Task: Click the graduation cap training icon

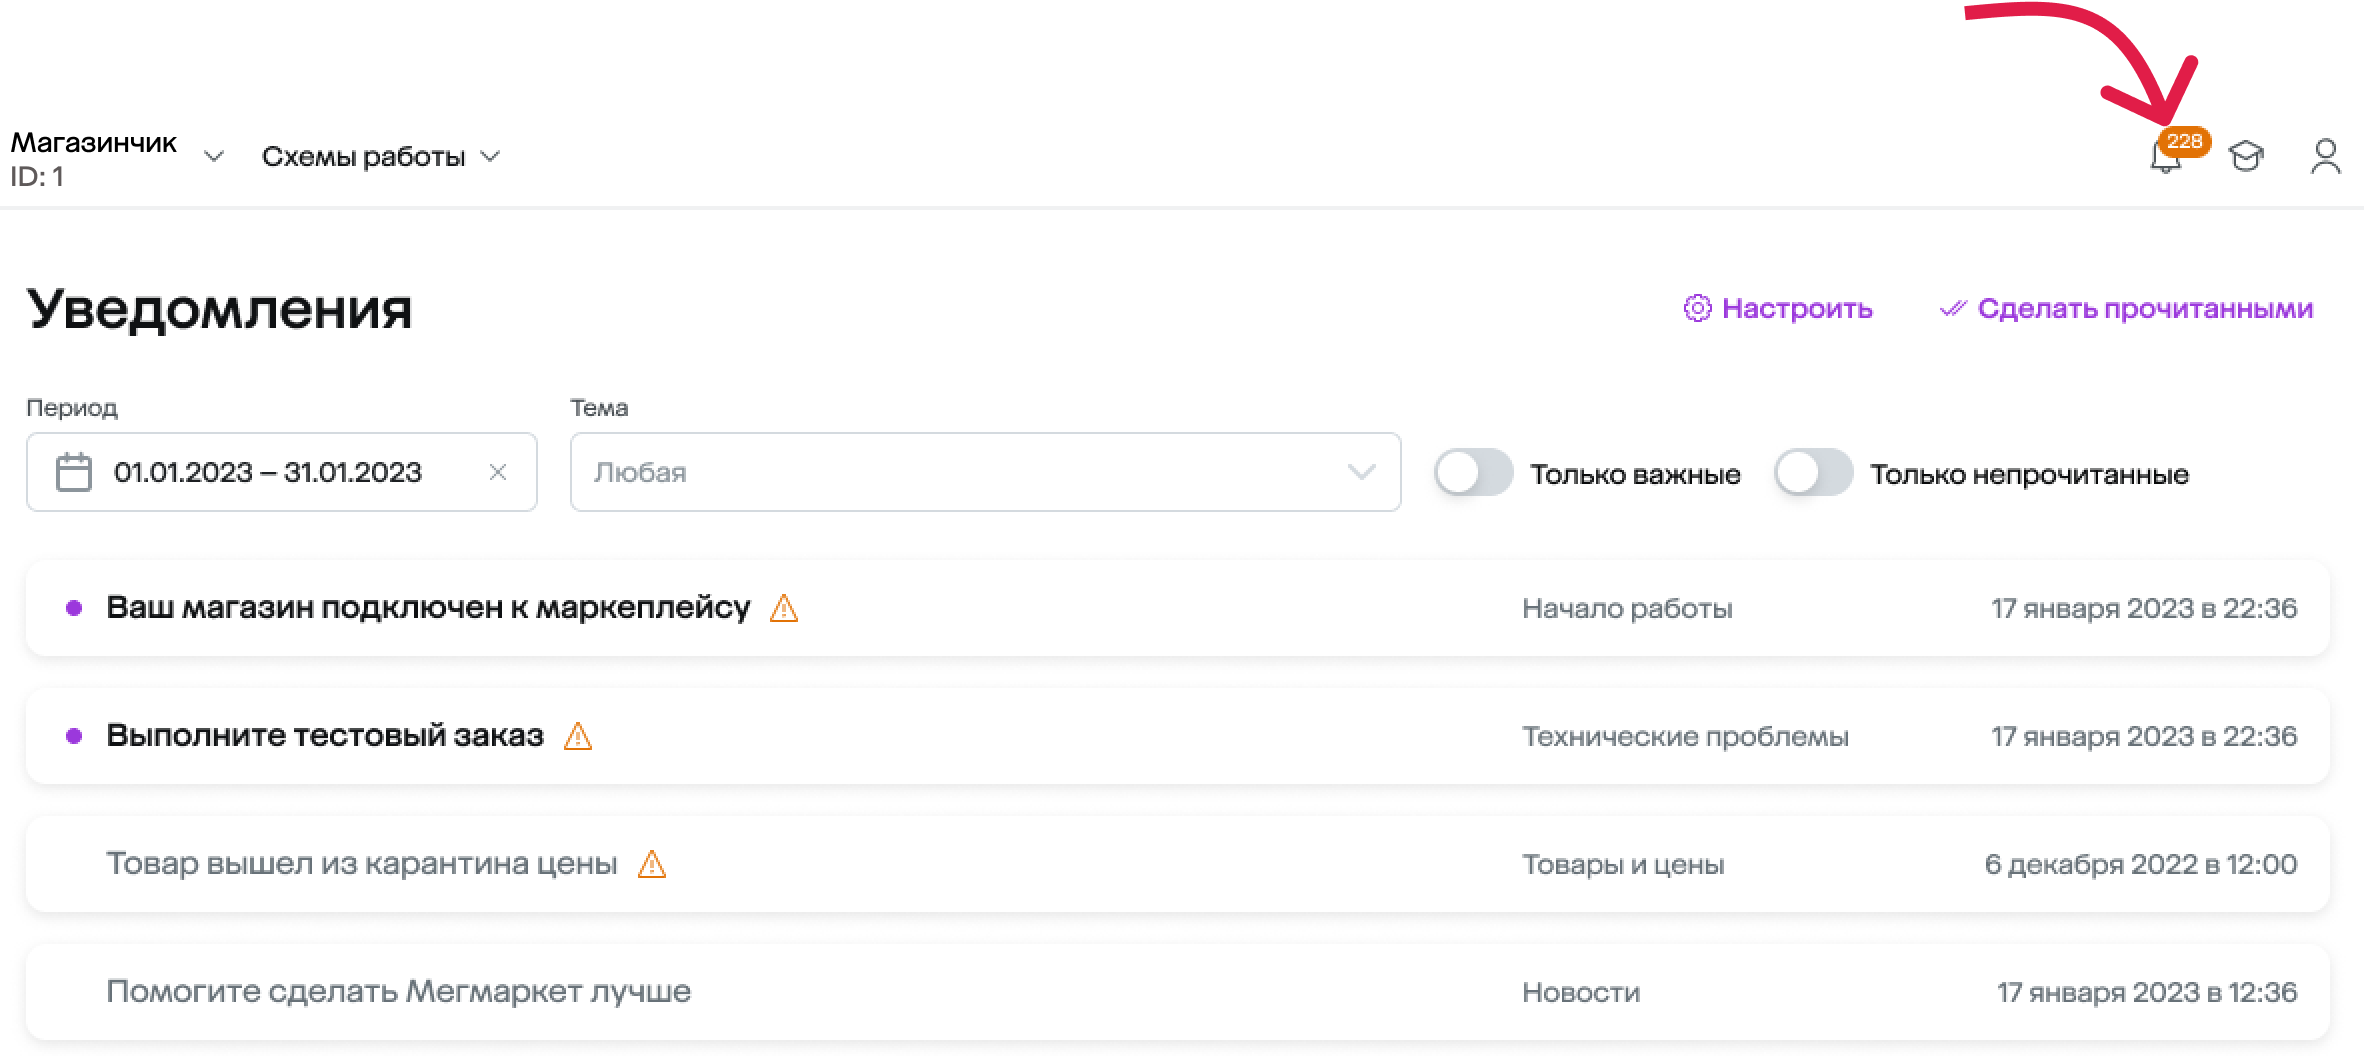Action: pyautogui.click(x=2246, y=157)
